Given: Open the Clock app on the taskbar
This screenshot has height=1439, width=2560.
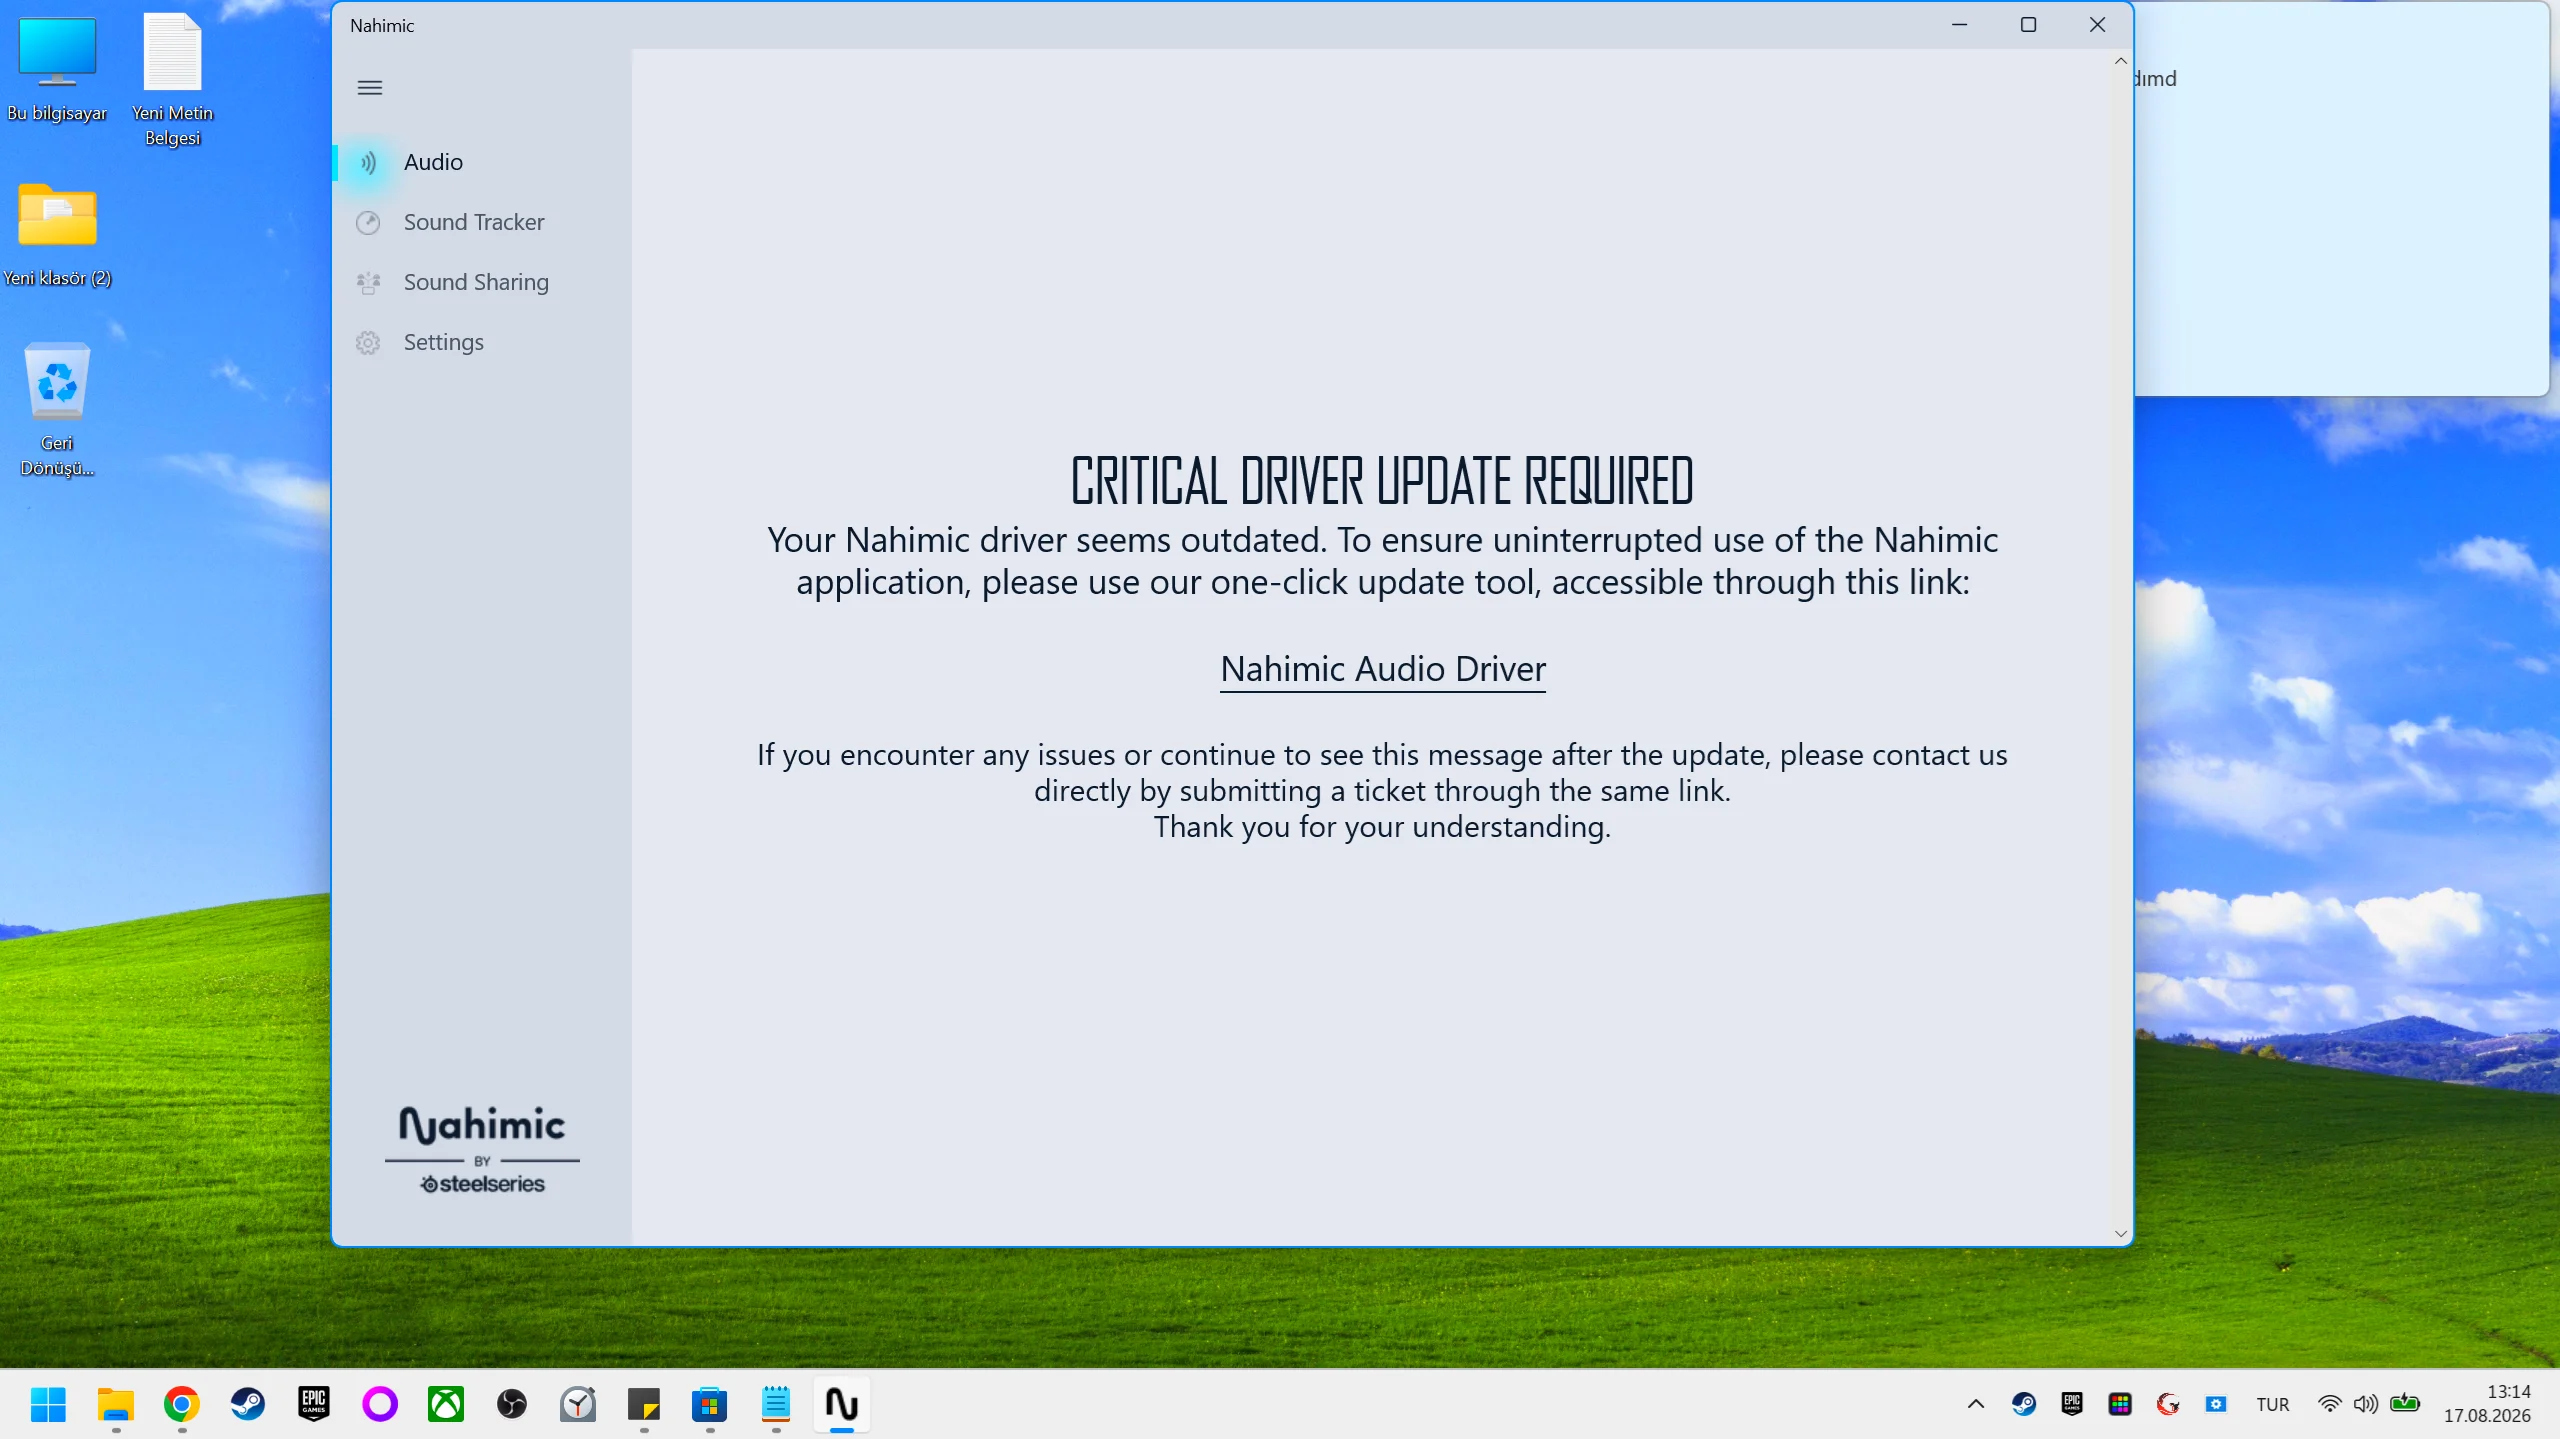Looking at the screenshot, I should pos(578,1404).
